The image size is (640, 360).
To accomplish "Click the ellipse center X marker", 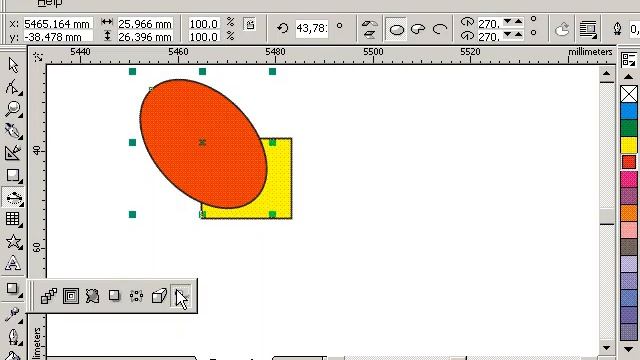I will 202,142.
